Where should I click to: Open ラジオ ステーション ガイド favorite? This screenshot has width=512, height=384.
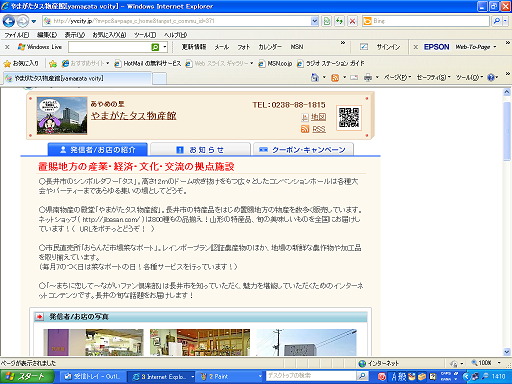tap(331, 63)
